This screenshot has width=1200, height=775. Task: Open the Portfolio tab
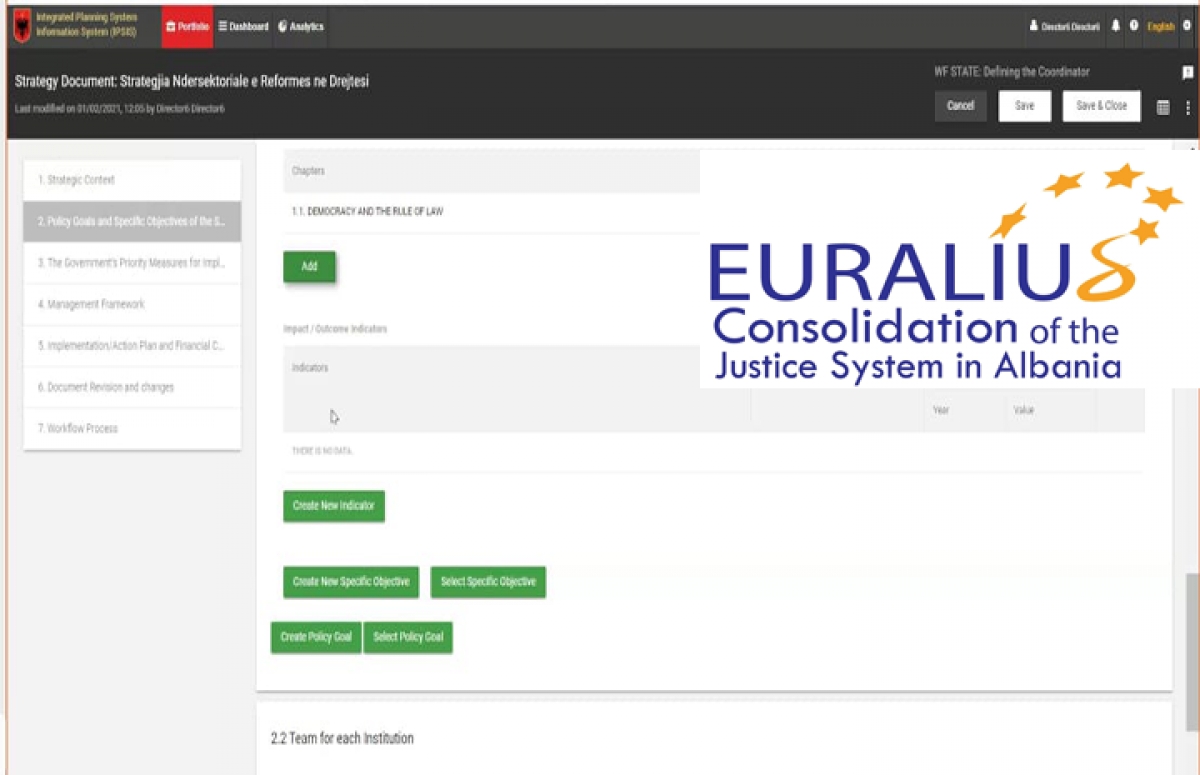[x=187, y=27]
